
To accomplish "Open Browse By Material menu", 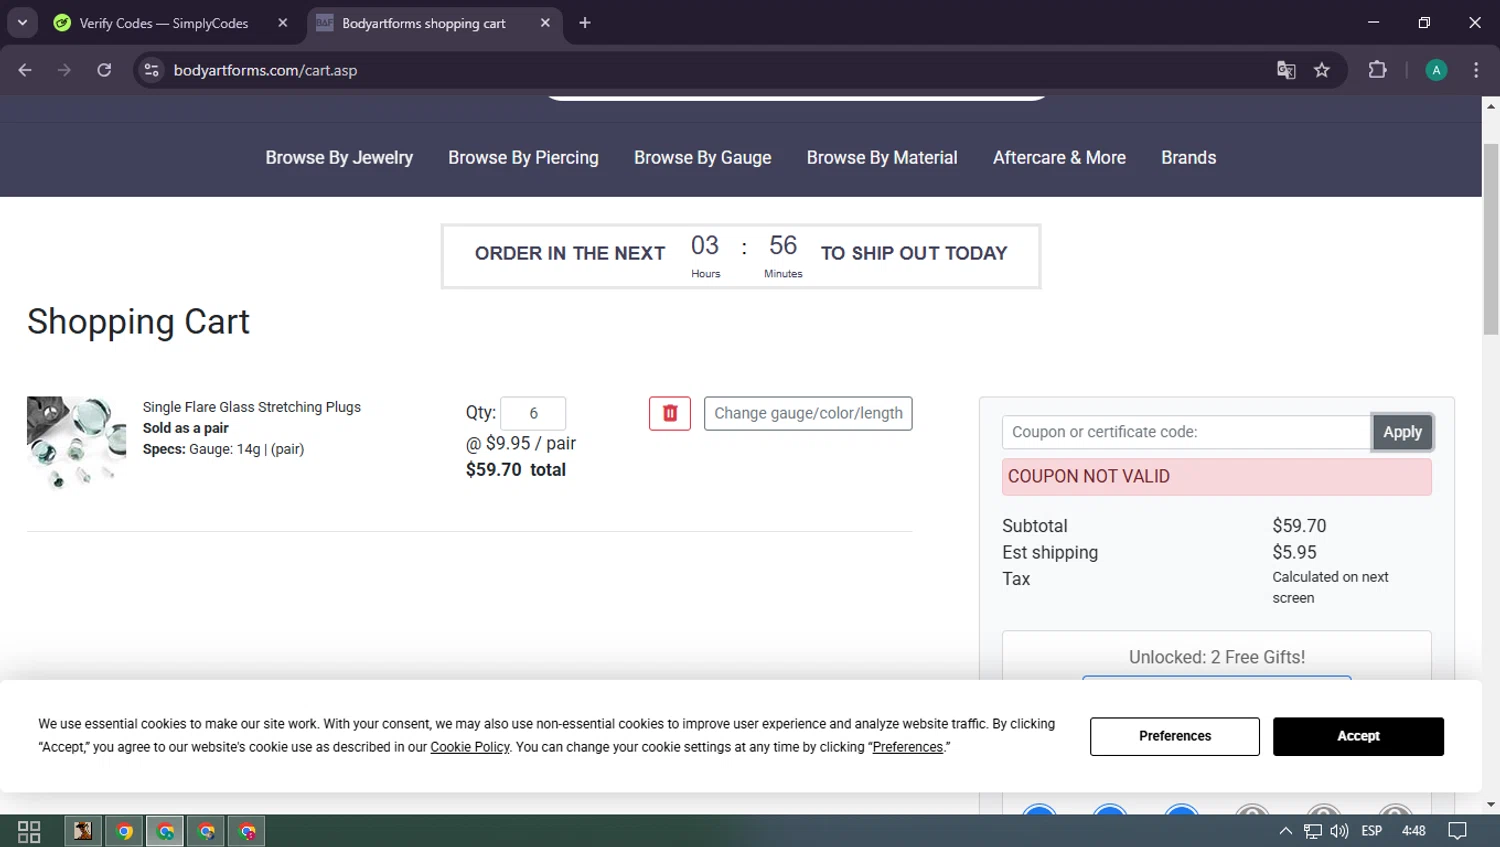I will tap(882, 158).
